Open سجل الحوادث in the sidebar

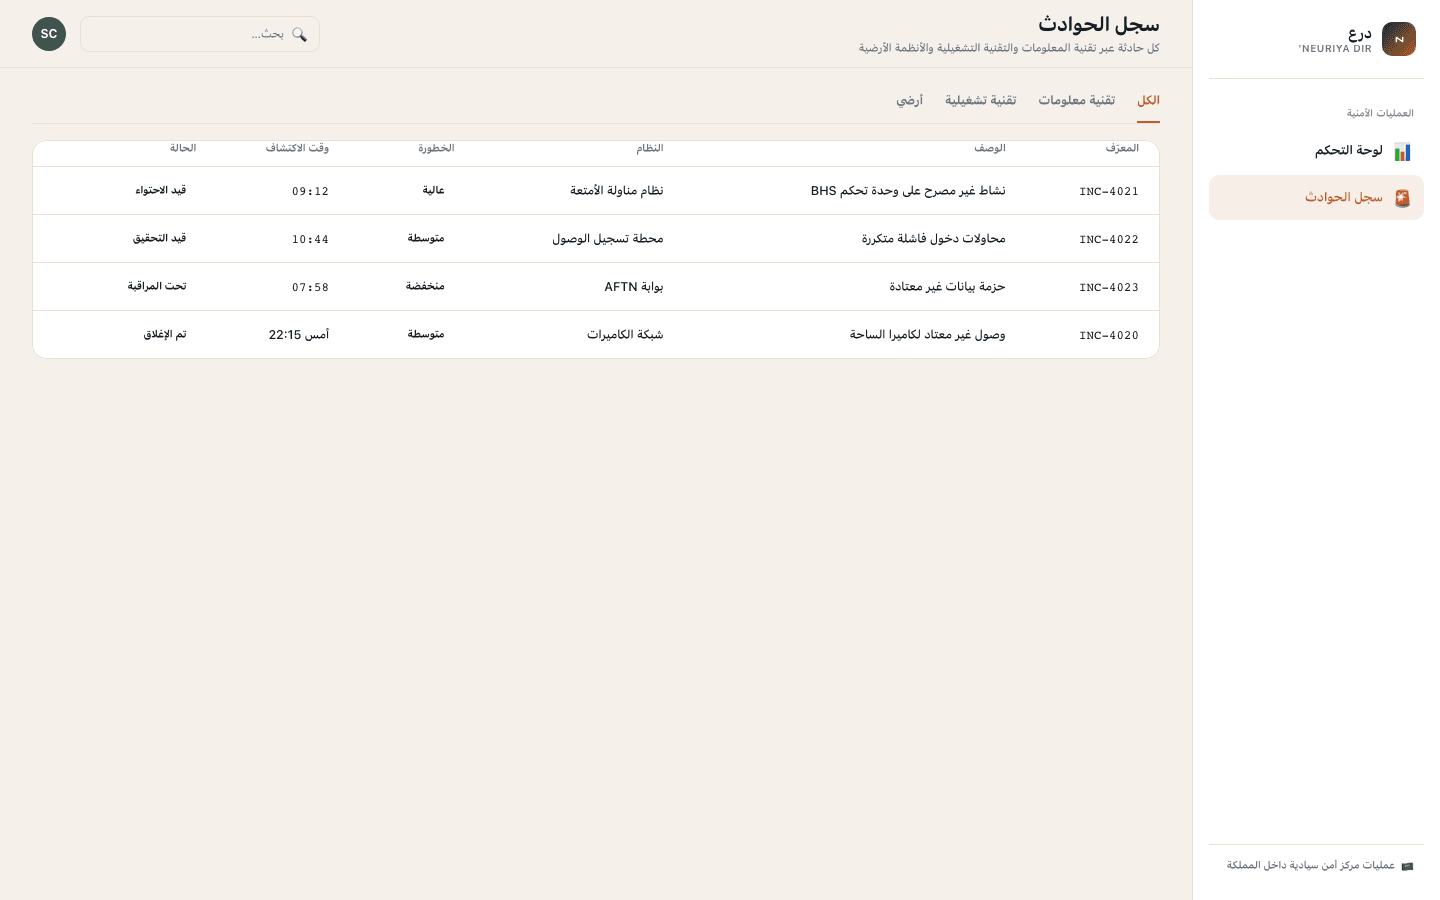[x=1316, y=198]
